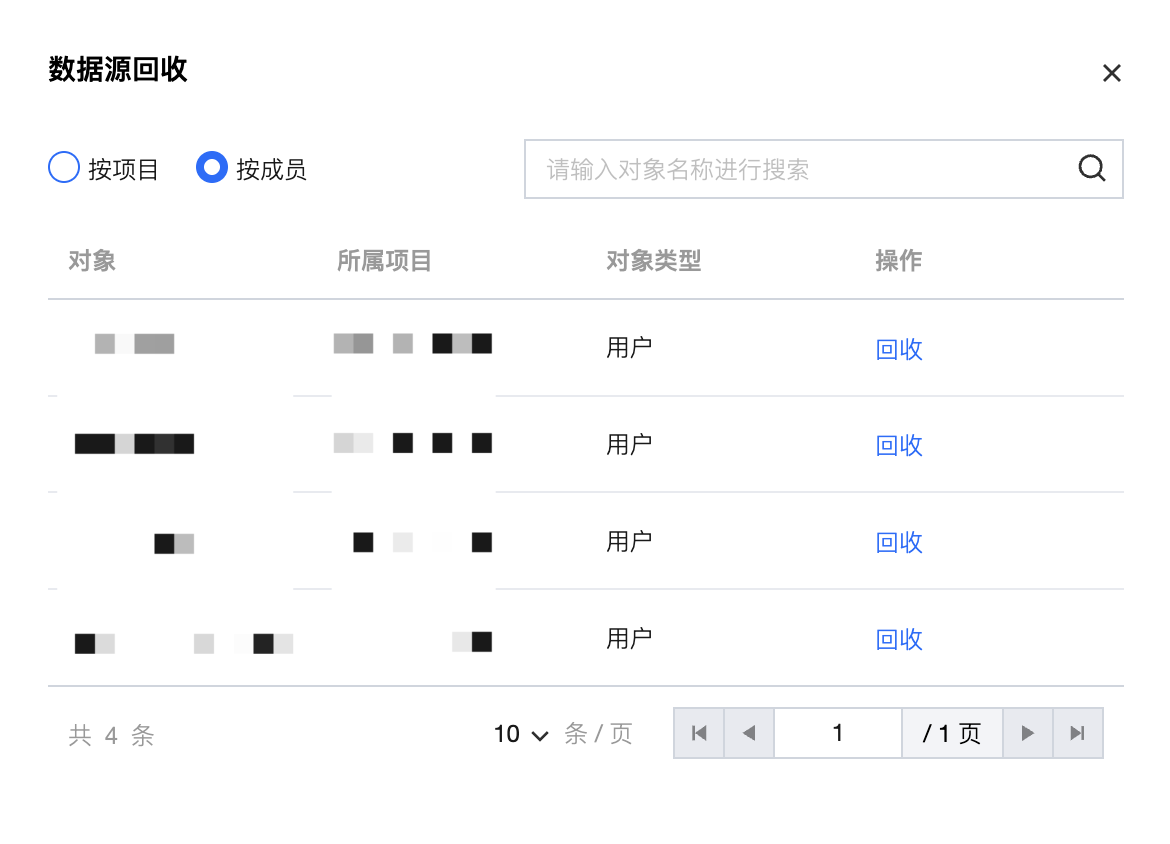The width and height of the screenshot is (1170, 844).
Task: Click the page number input box
Action: pyautogui.click(x=837, y=733)
